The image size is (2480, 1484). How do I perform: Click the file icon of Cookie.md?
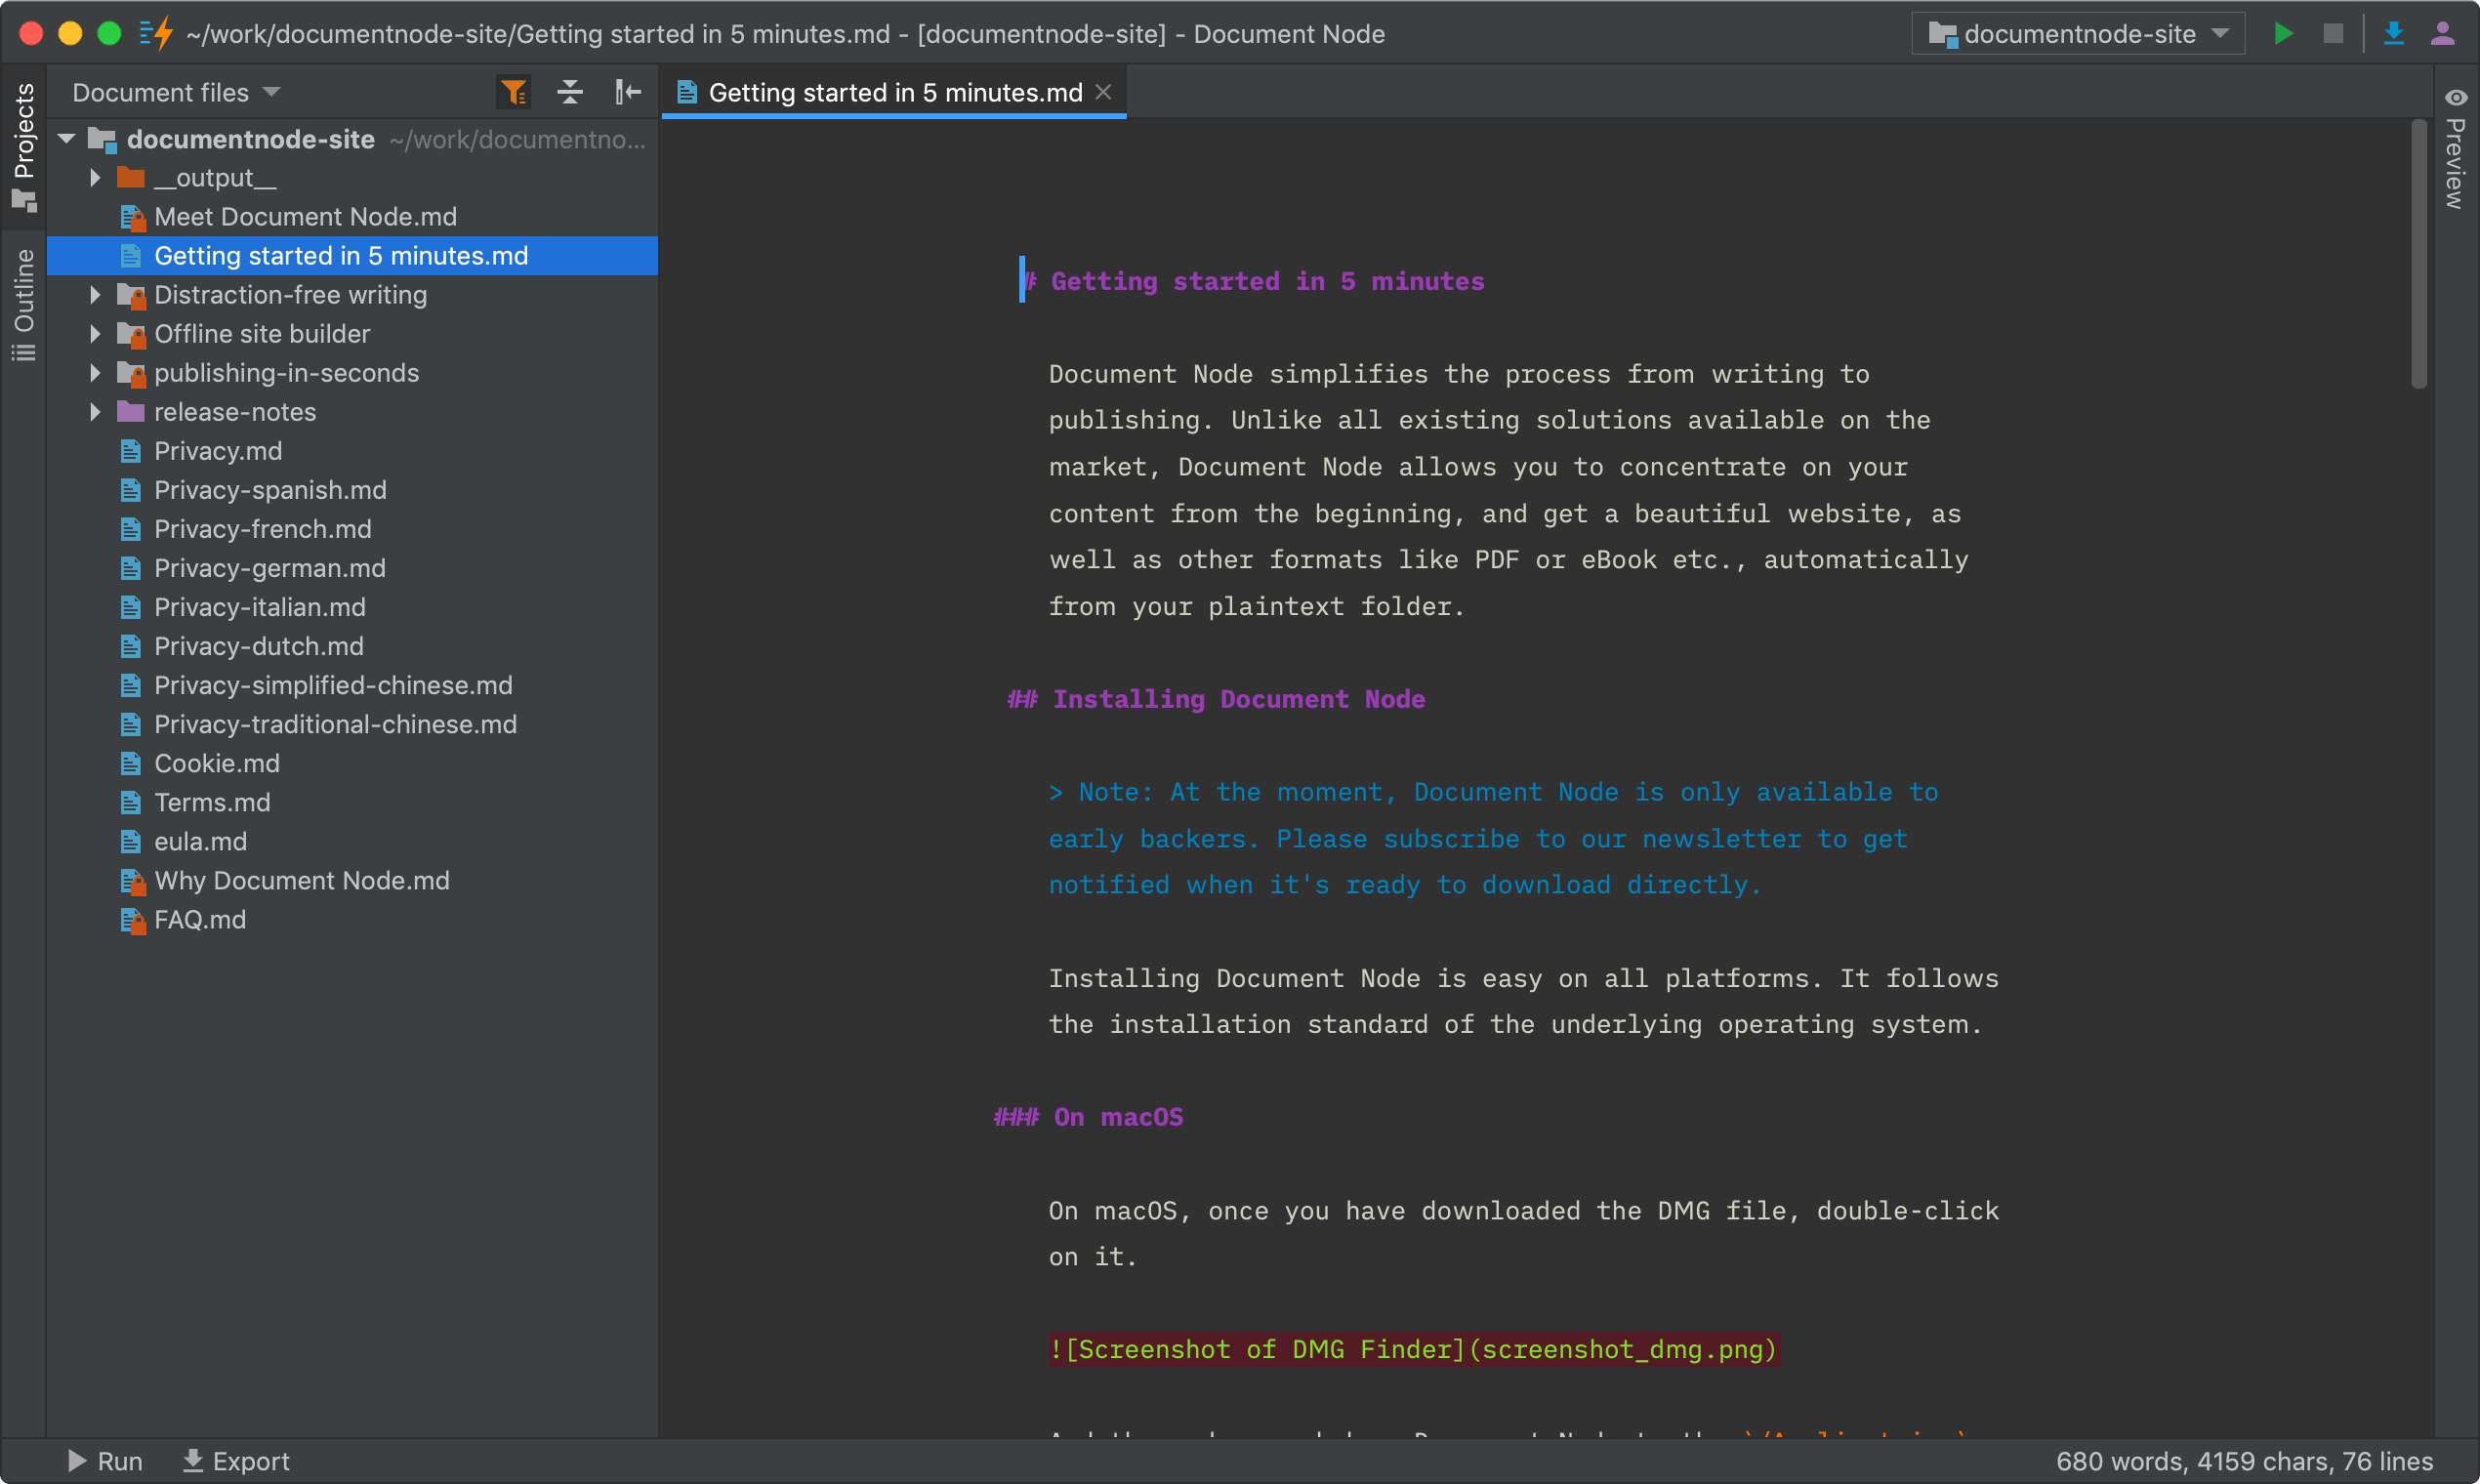point(131,763)
